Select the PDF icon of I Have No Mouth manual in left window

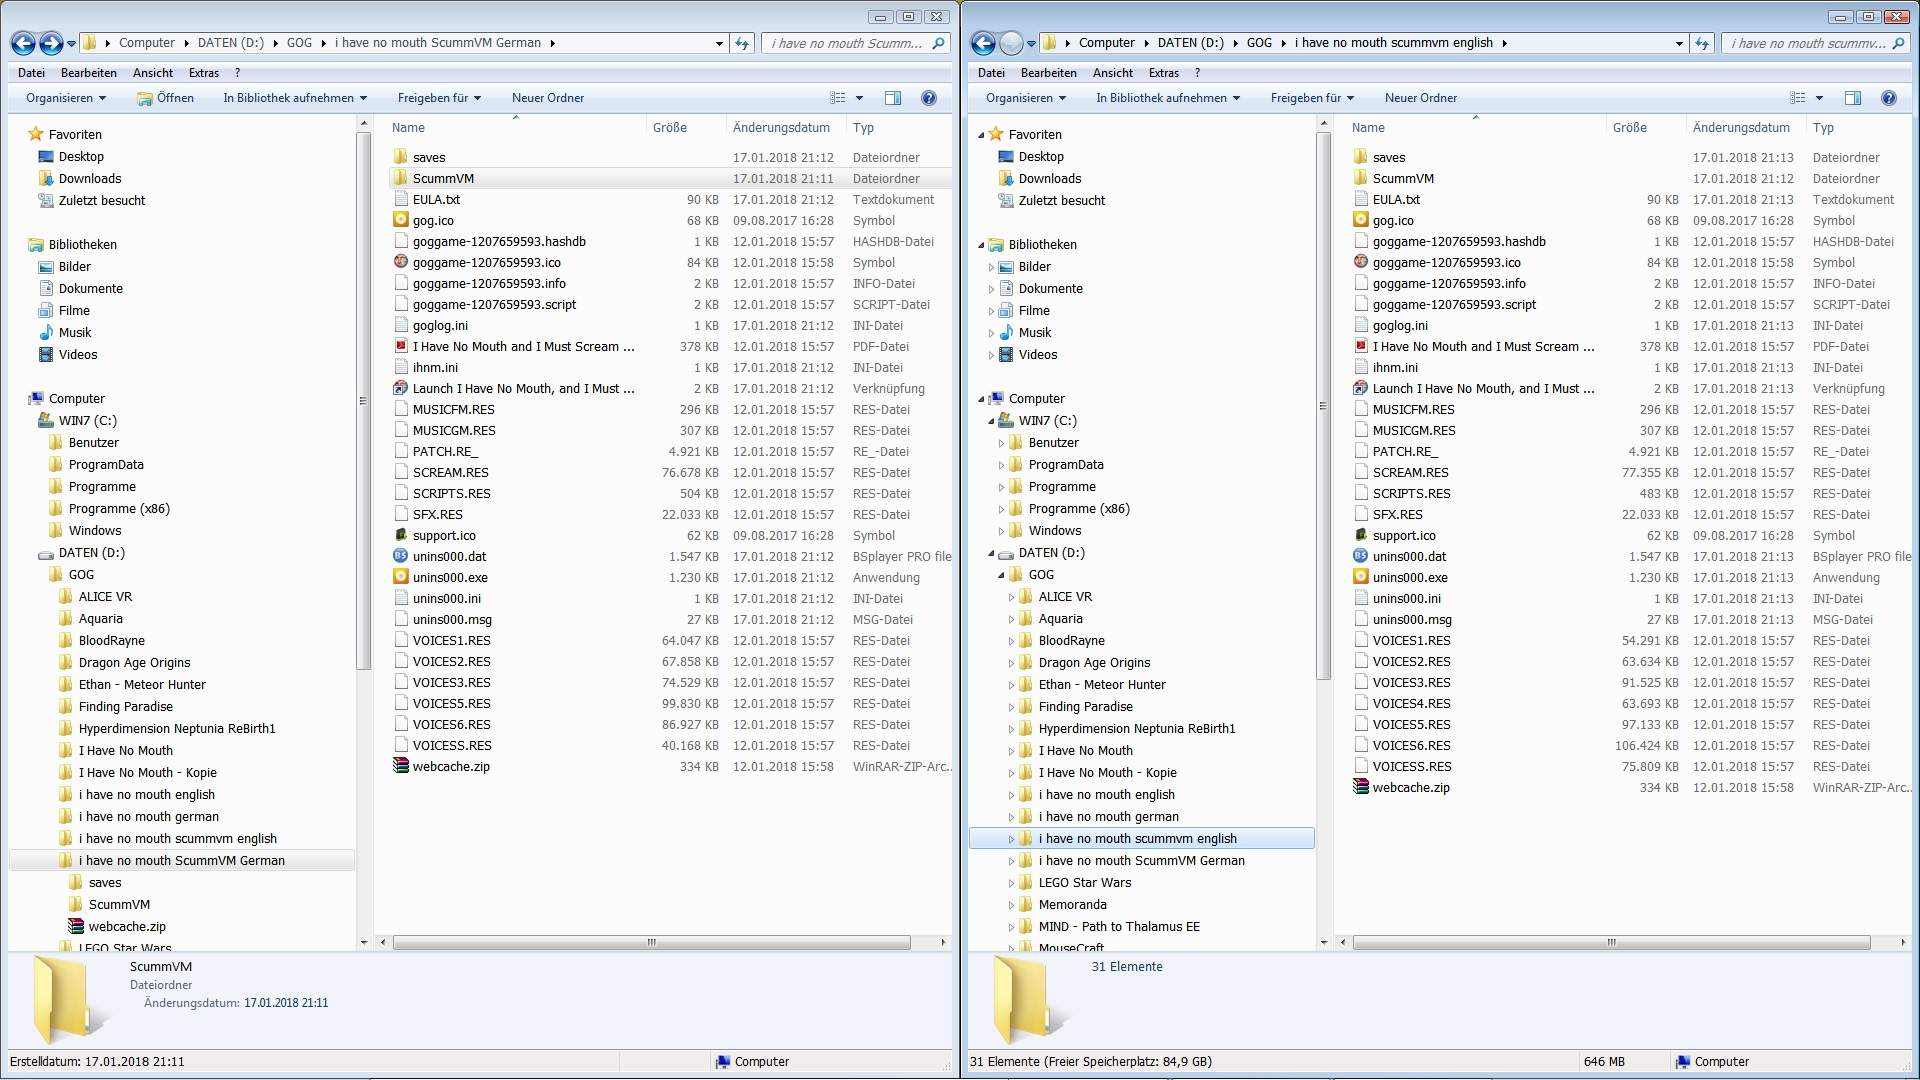tap(401, 346)
